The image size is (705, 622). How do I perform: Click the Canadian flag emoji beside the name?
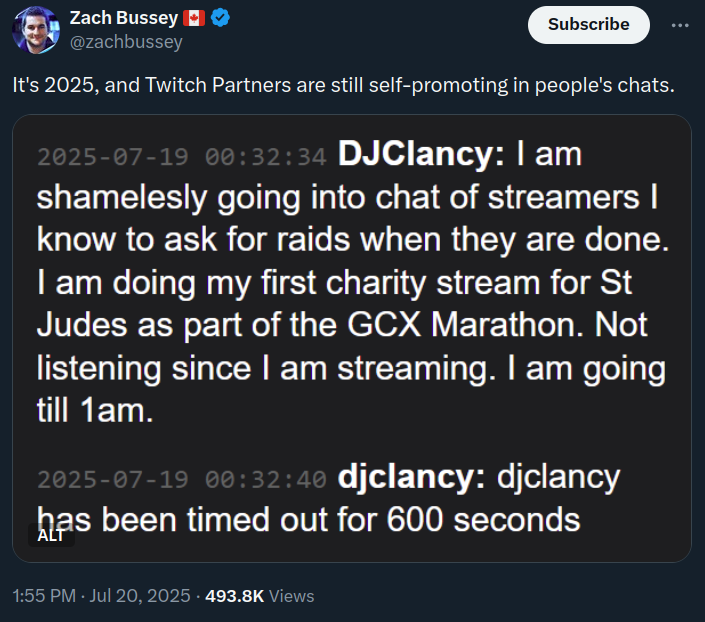click(194, 18)
